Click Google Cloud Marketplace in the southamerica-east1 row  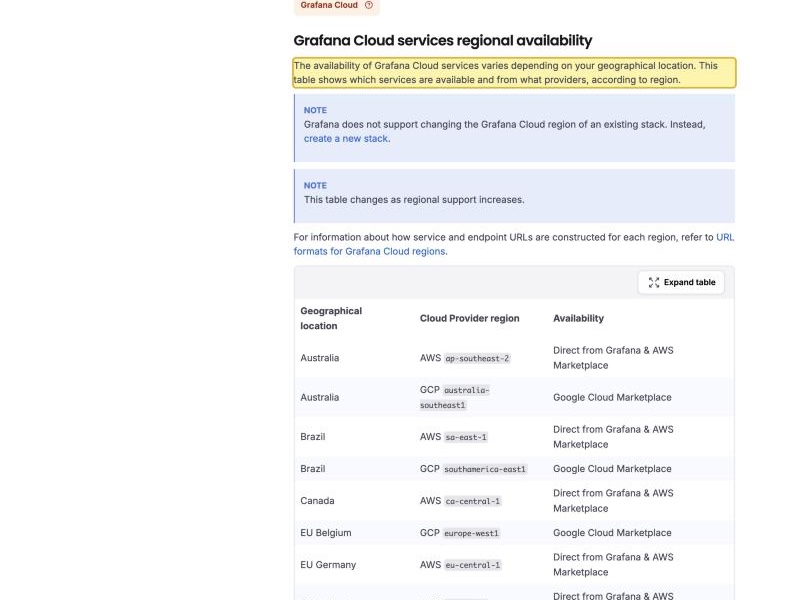(612, 468)
